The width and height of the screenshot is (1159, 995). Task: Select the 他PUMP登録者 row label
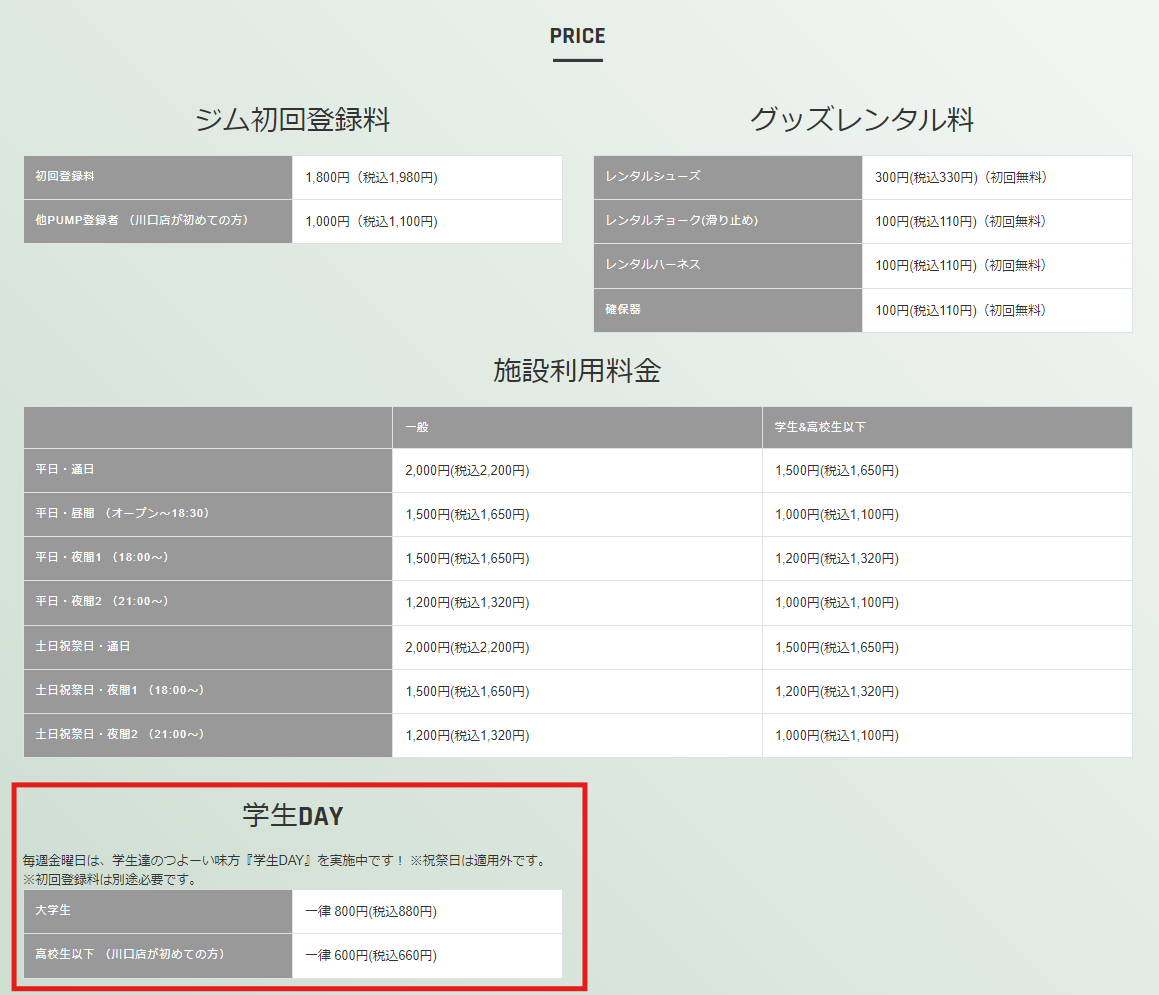141,221
